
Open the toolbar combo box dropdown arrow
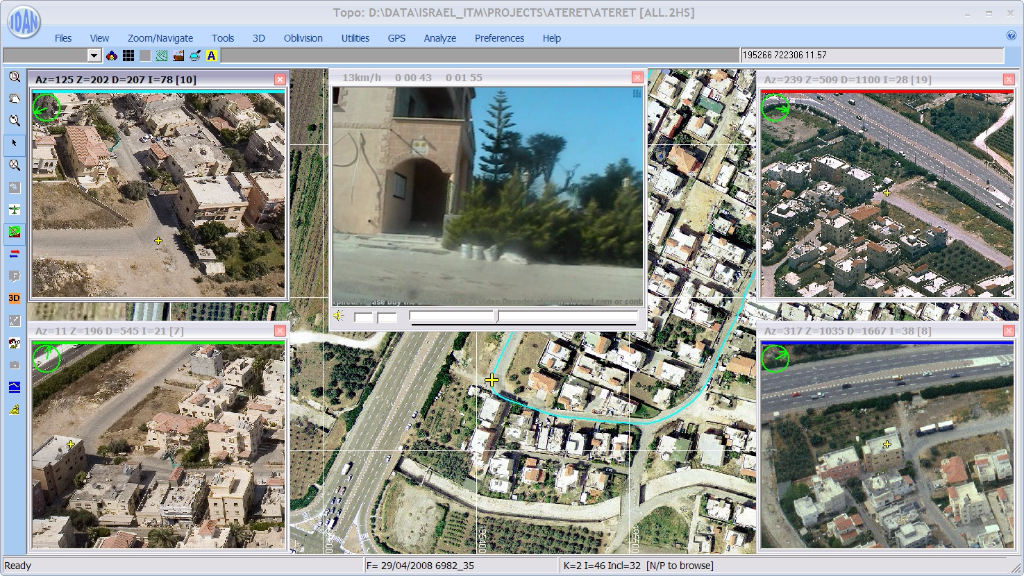[x=94, y=55]
